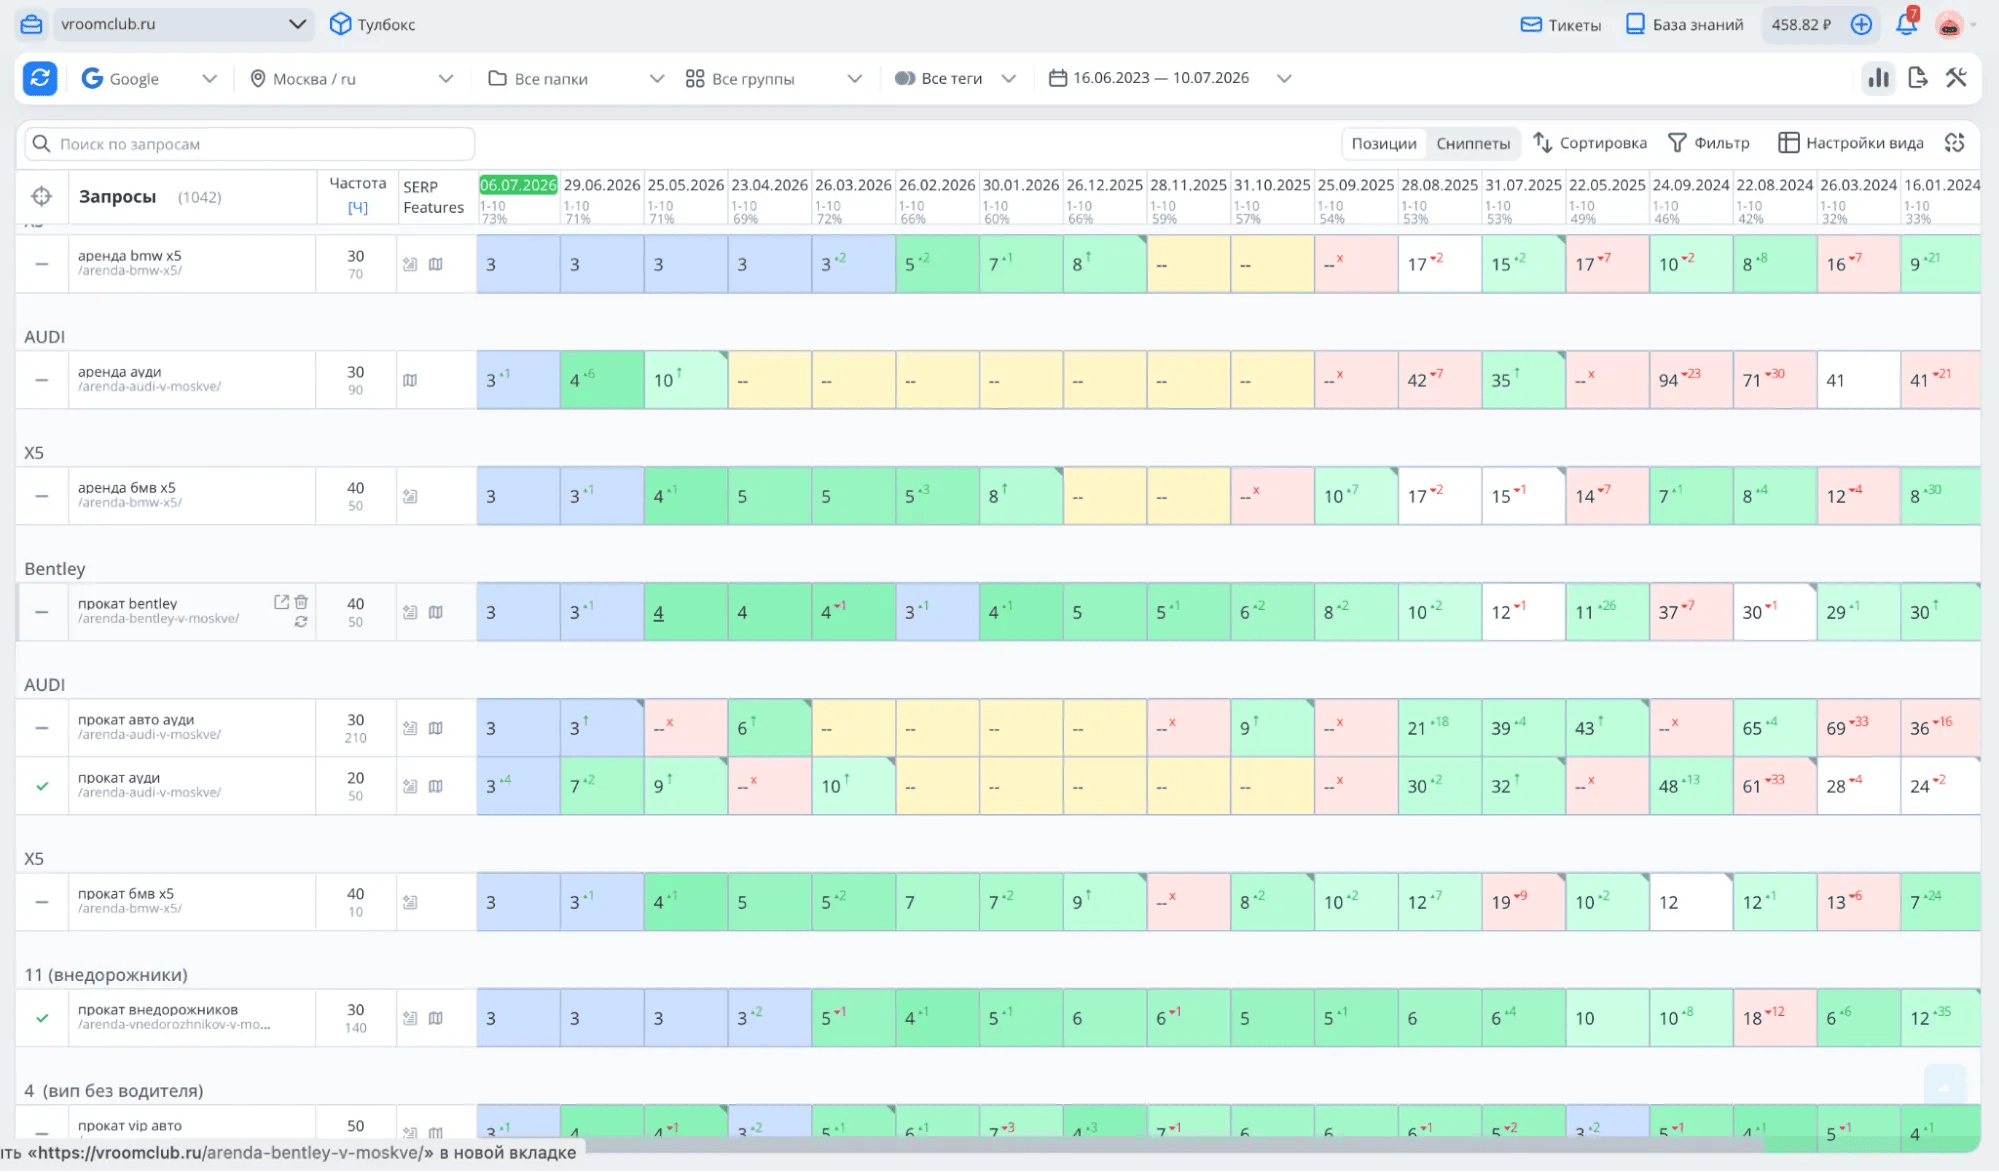The image size is (1999, 1172).
Task: Click the export report file icon
Action: (x=1917, y=78)
